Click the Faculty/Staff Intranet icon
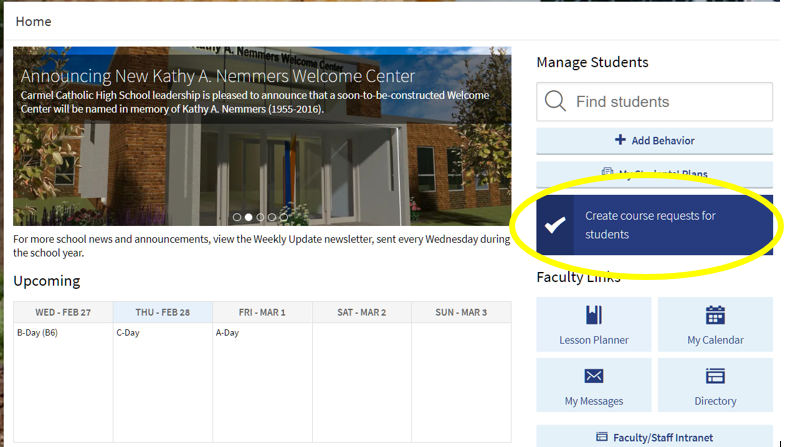790x447 pixels. (x=602, y=436)
